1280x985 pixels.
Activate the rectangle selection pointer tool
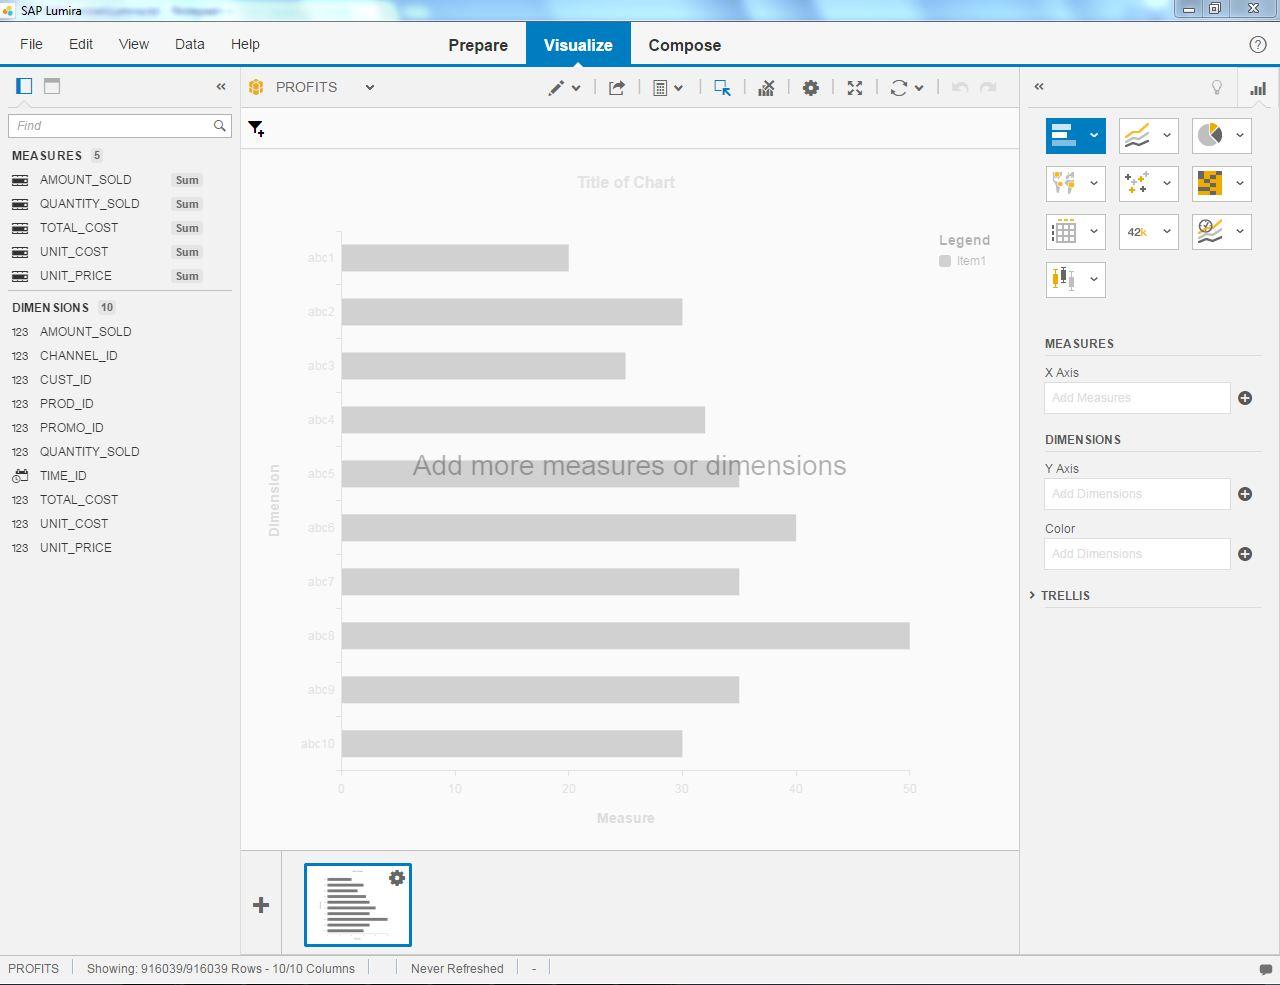[722, 88]
